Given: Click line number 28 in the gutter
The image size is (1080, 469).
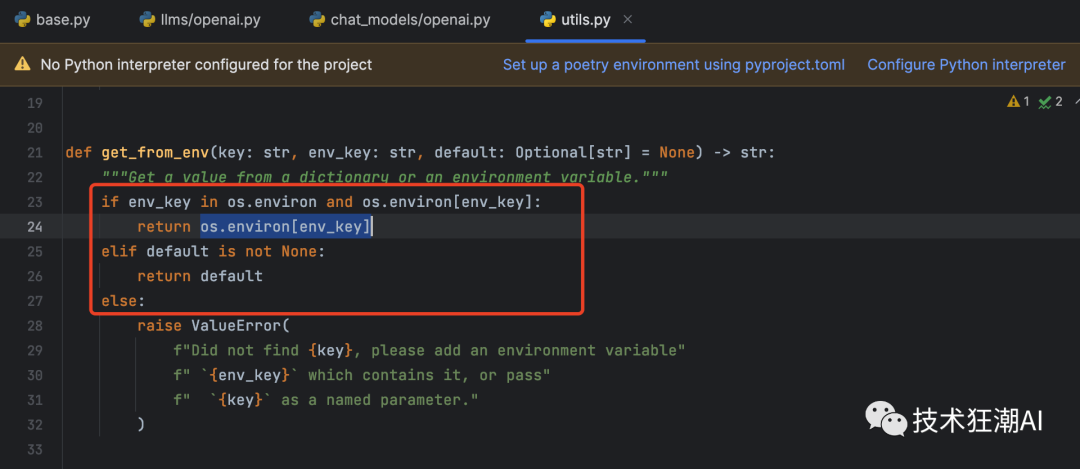Looking at the screenshot, I should click(x=35, y=325).
